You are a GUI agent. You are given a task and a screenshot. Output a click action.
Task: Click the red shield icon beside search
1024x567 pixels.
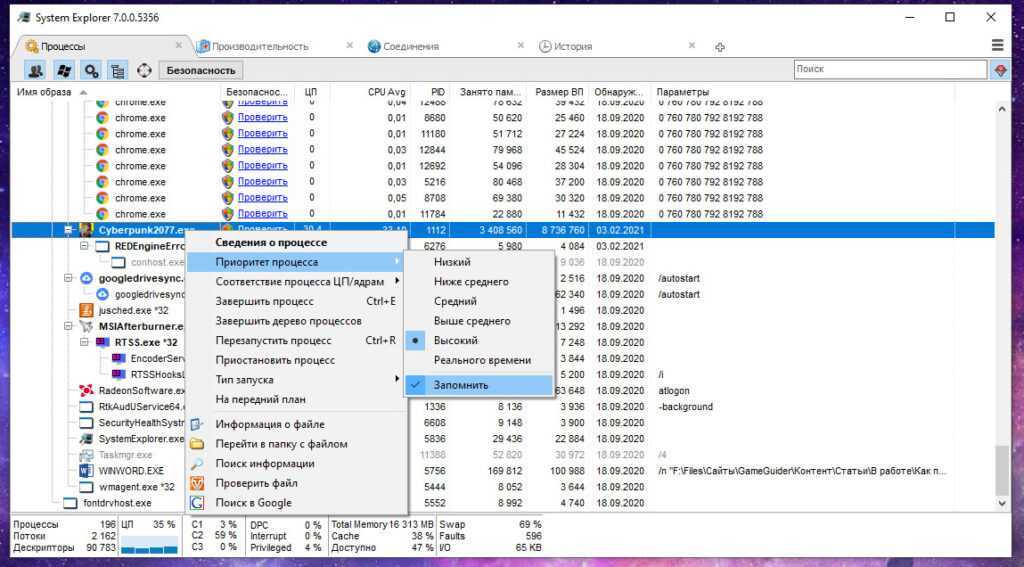click(1000, 70)
